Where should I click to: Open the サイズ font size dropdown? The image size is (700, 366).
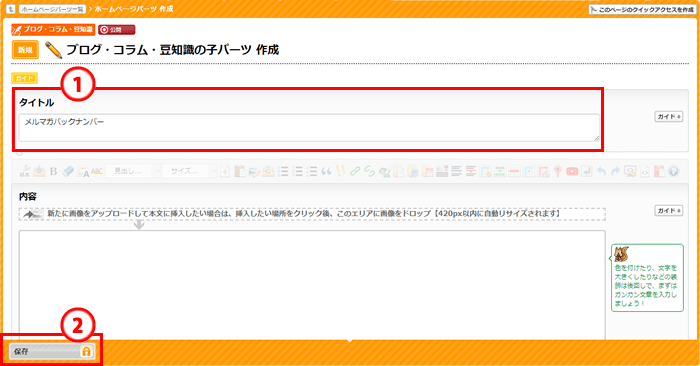pos(189,171)
